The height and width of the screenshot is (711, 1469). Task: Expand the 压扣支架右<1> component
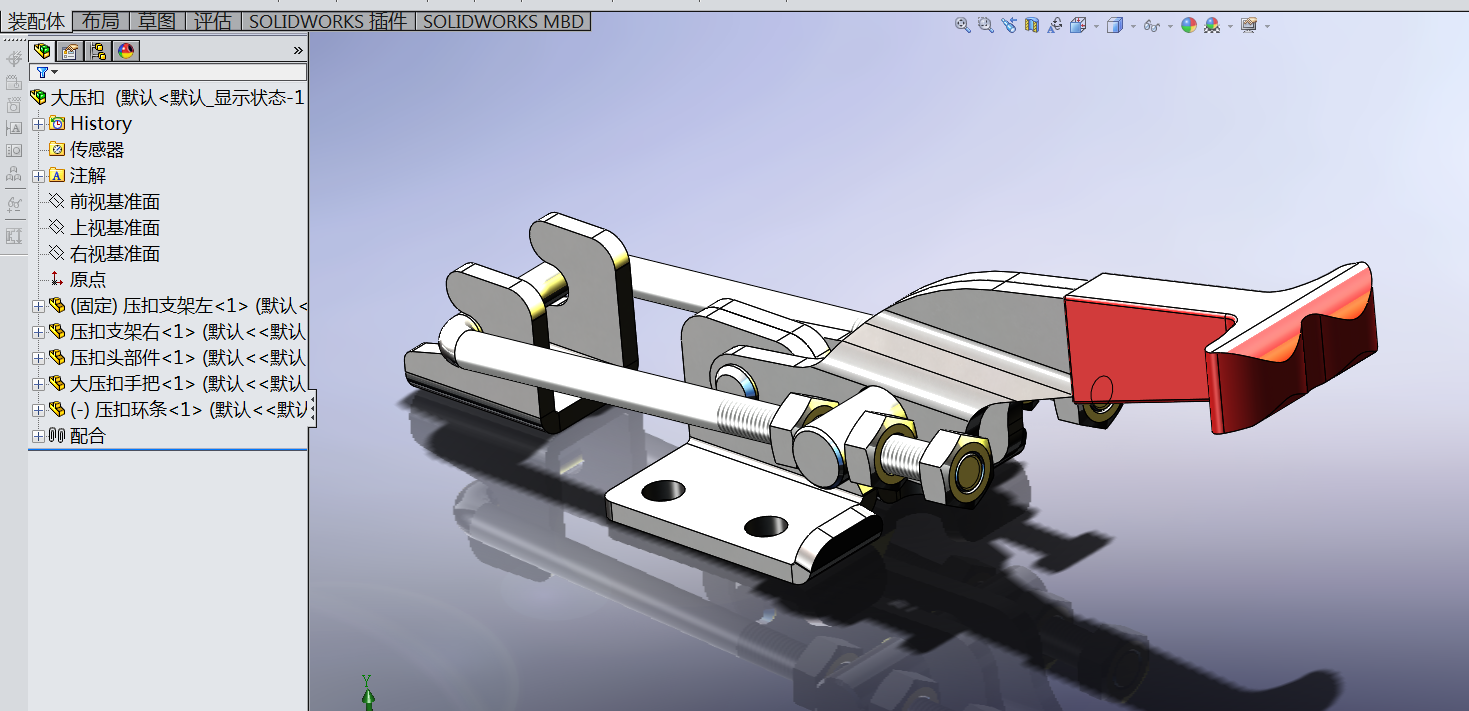38,332
